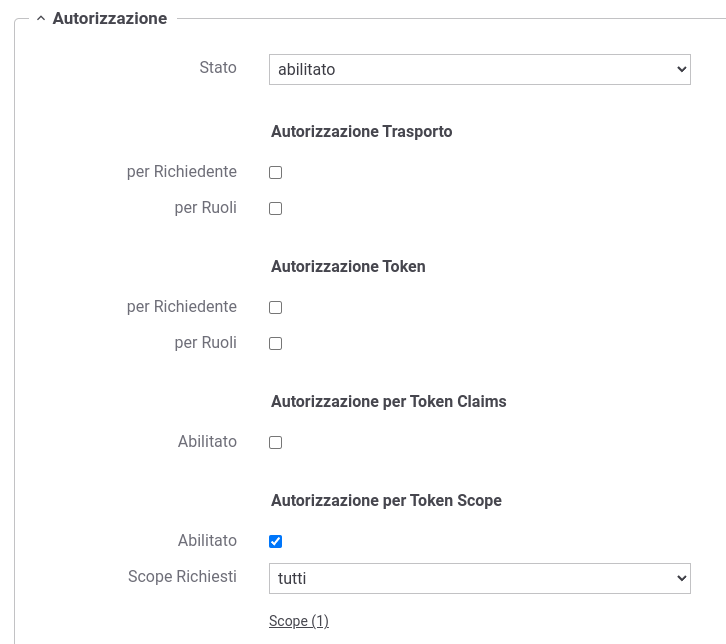This screenshot has height=644, width=726.
Task: Uncheck Abilitato for Autorizzazione per Token Scope
Action: [275, 541]
